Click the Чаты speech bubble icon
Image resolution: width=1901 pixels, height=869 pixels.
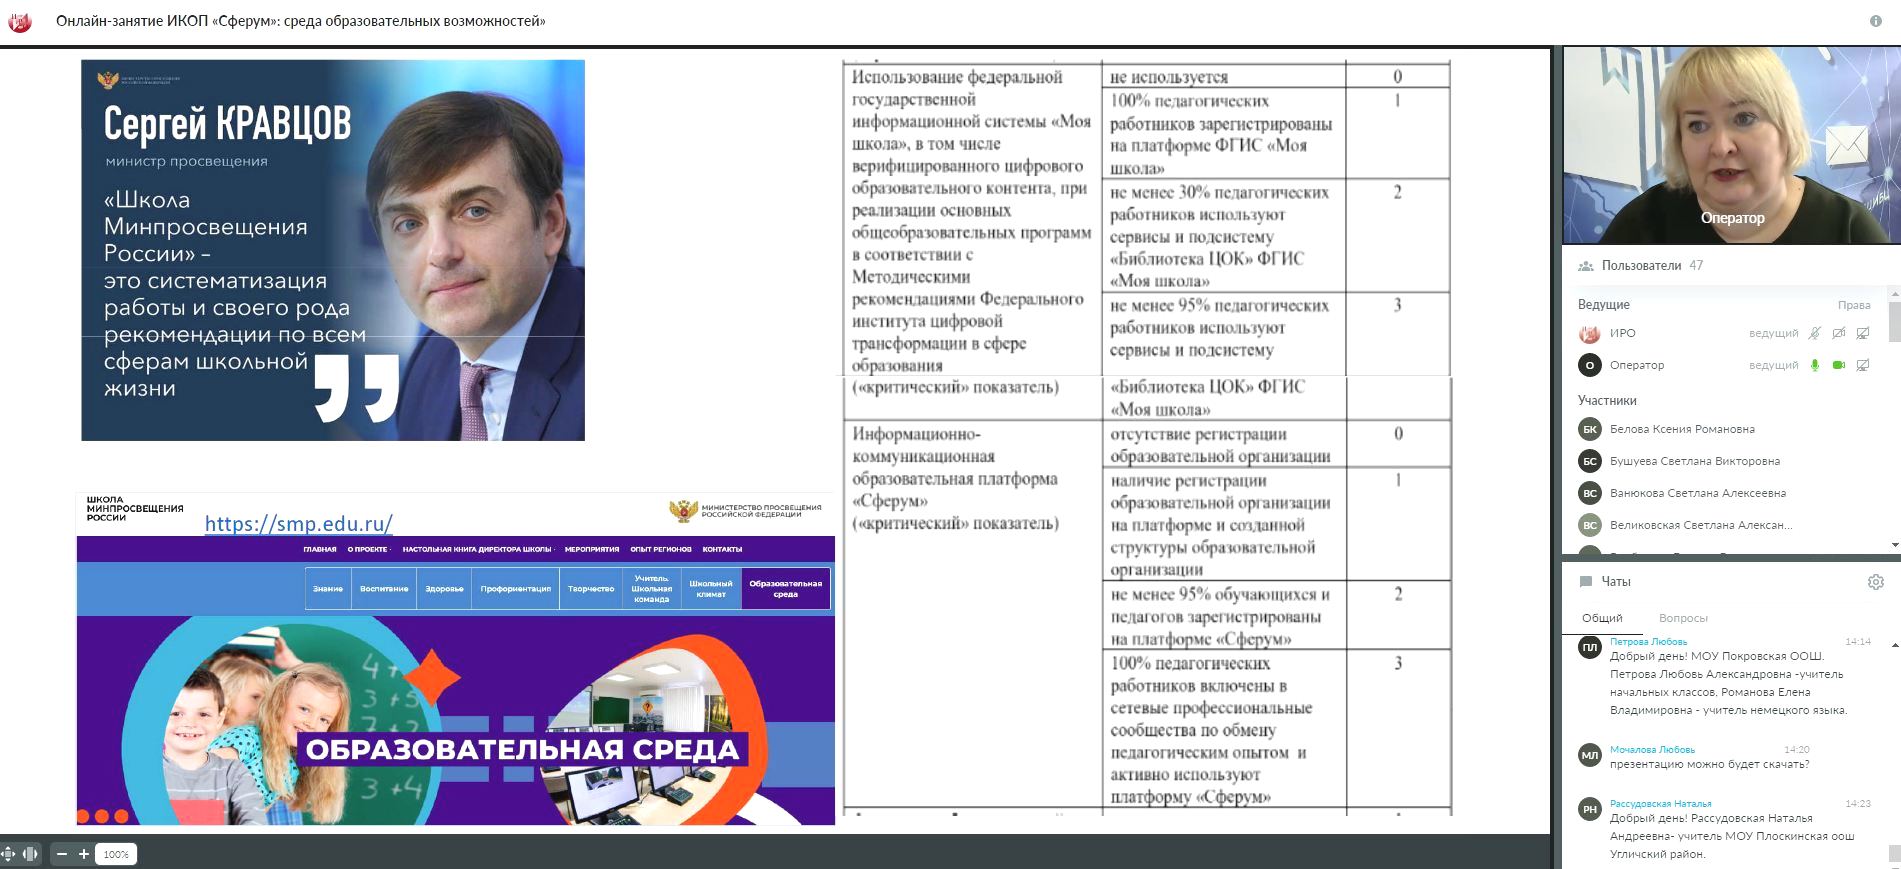coord(1585,581)
